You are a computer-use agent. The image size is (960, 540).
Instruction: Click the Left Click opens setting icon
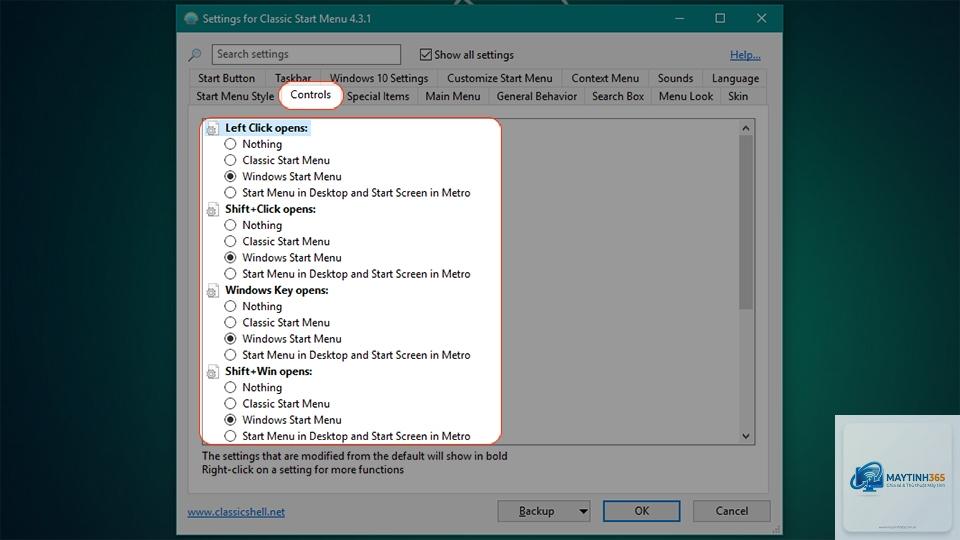point(212,129)
